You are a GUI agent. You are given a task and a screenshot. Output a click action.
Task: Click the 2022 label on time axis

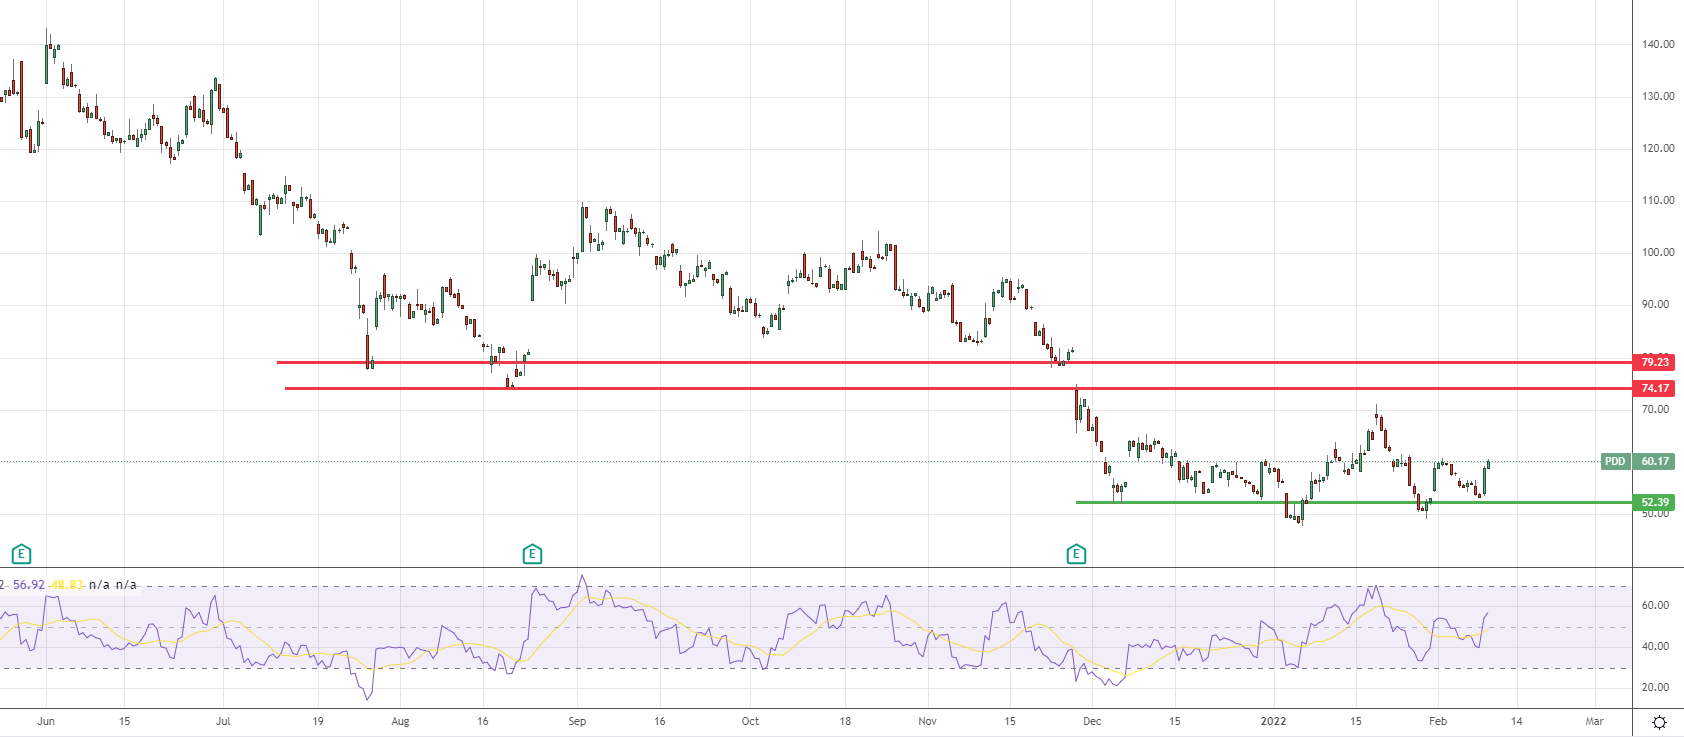1273,721
